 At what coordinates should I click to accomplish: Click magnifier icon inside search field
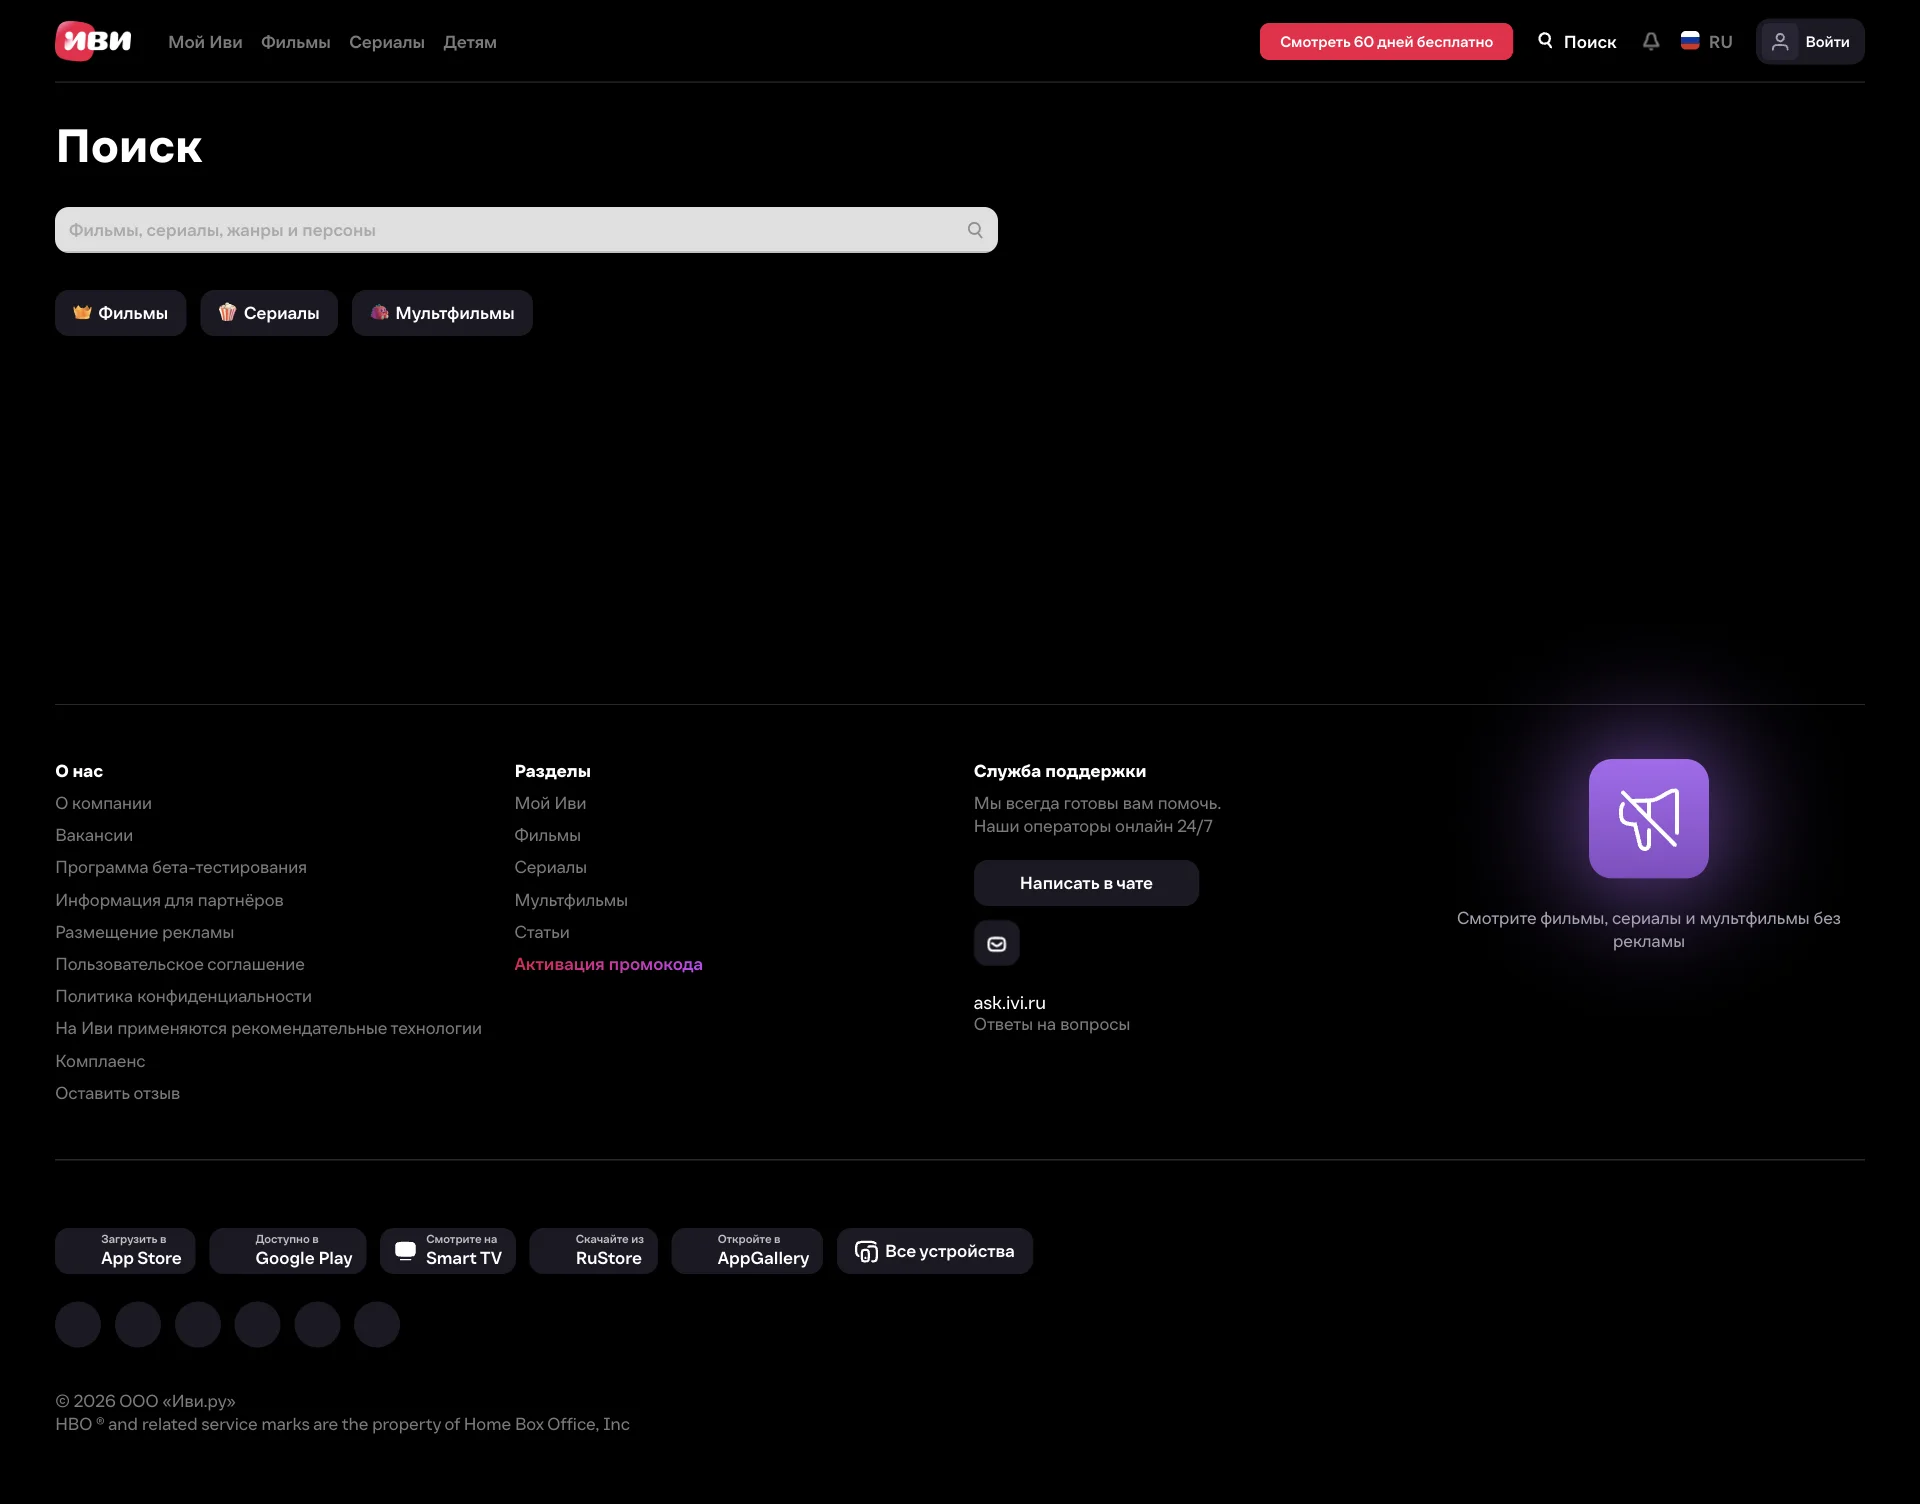975,230
